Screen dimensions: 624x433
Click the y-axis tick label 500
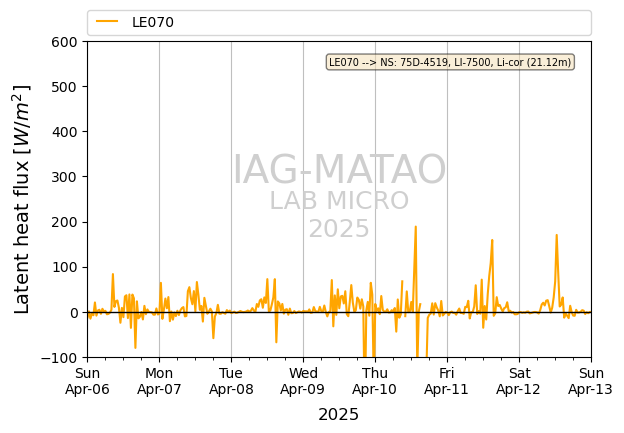click(64, 87)
